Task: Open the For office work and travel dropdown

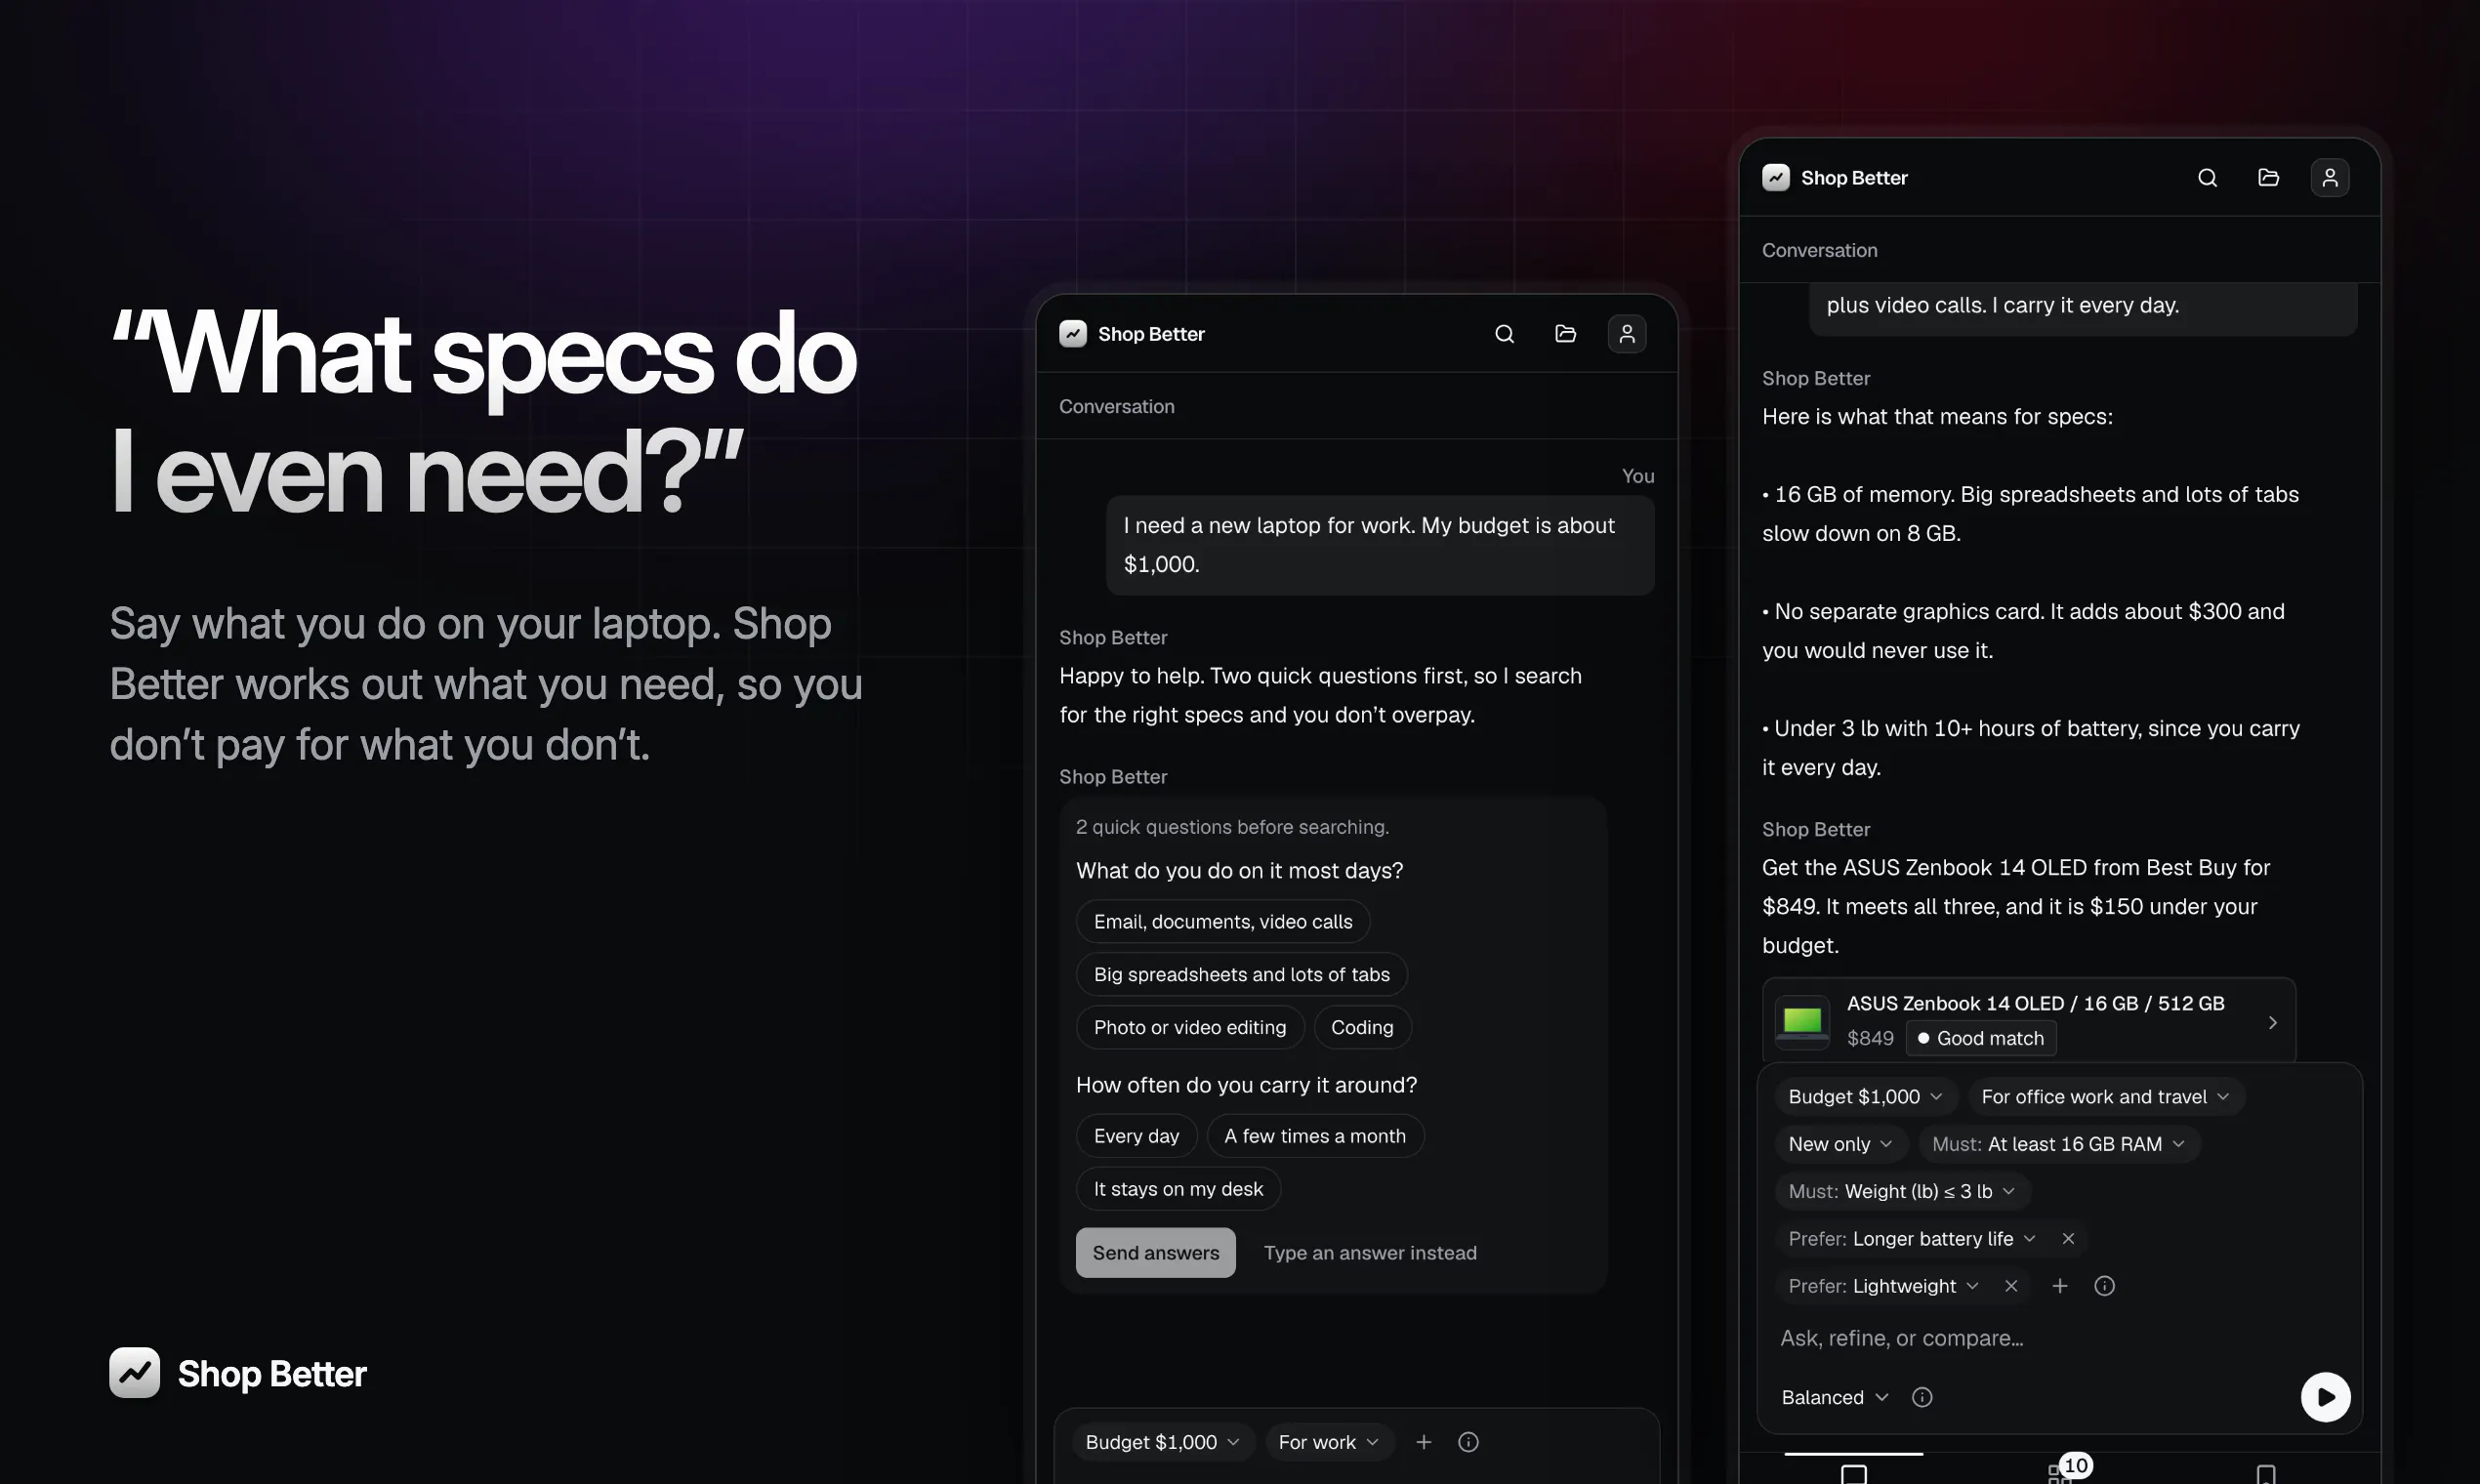Action: click(x=2106, y=1097)
